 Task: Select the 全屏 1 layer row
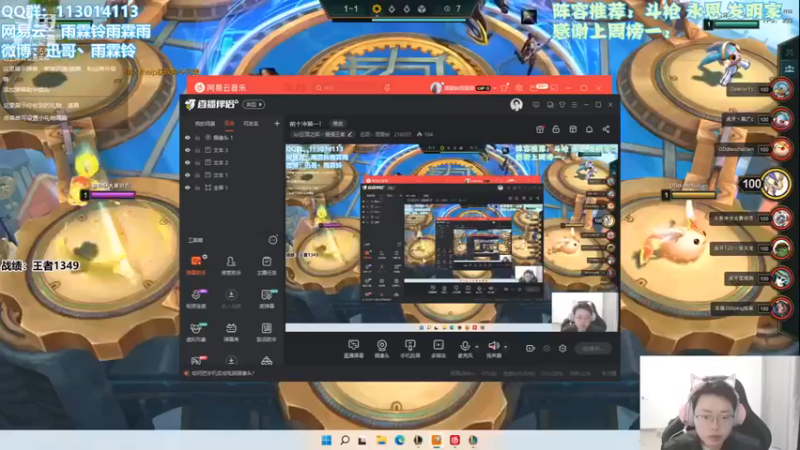231,188
